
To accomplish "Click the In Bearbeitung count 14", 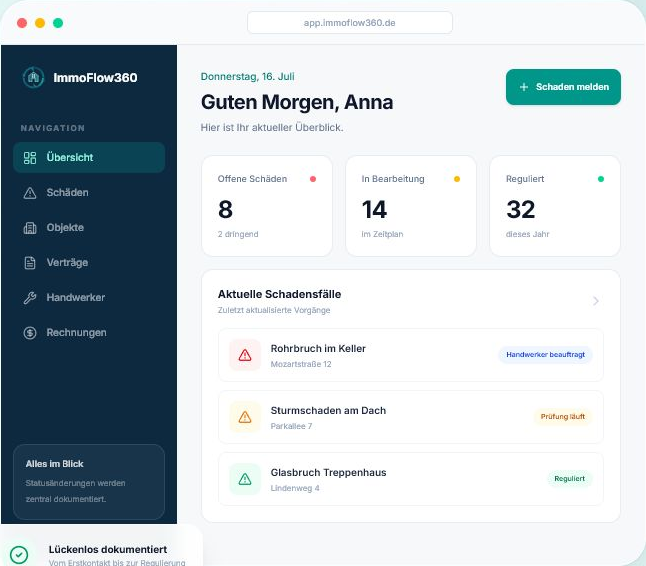I will pyautogui.click(x=374, y=209).
